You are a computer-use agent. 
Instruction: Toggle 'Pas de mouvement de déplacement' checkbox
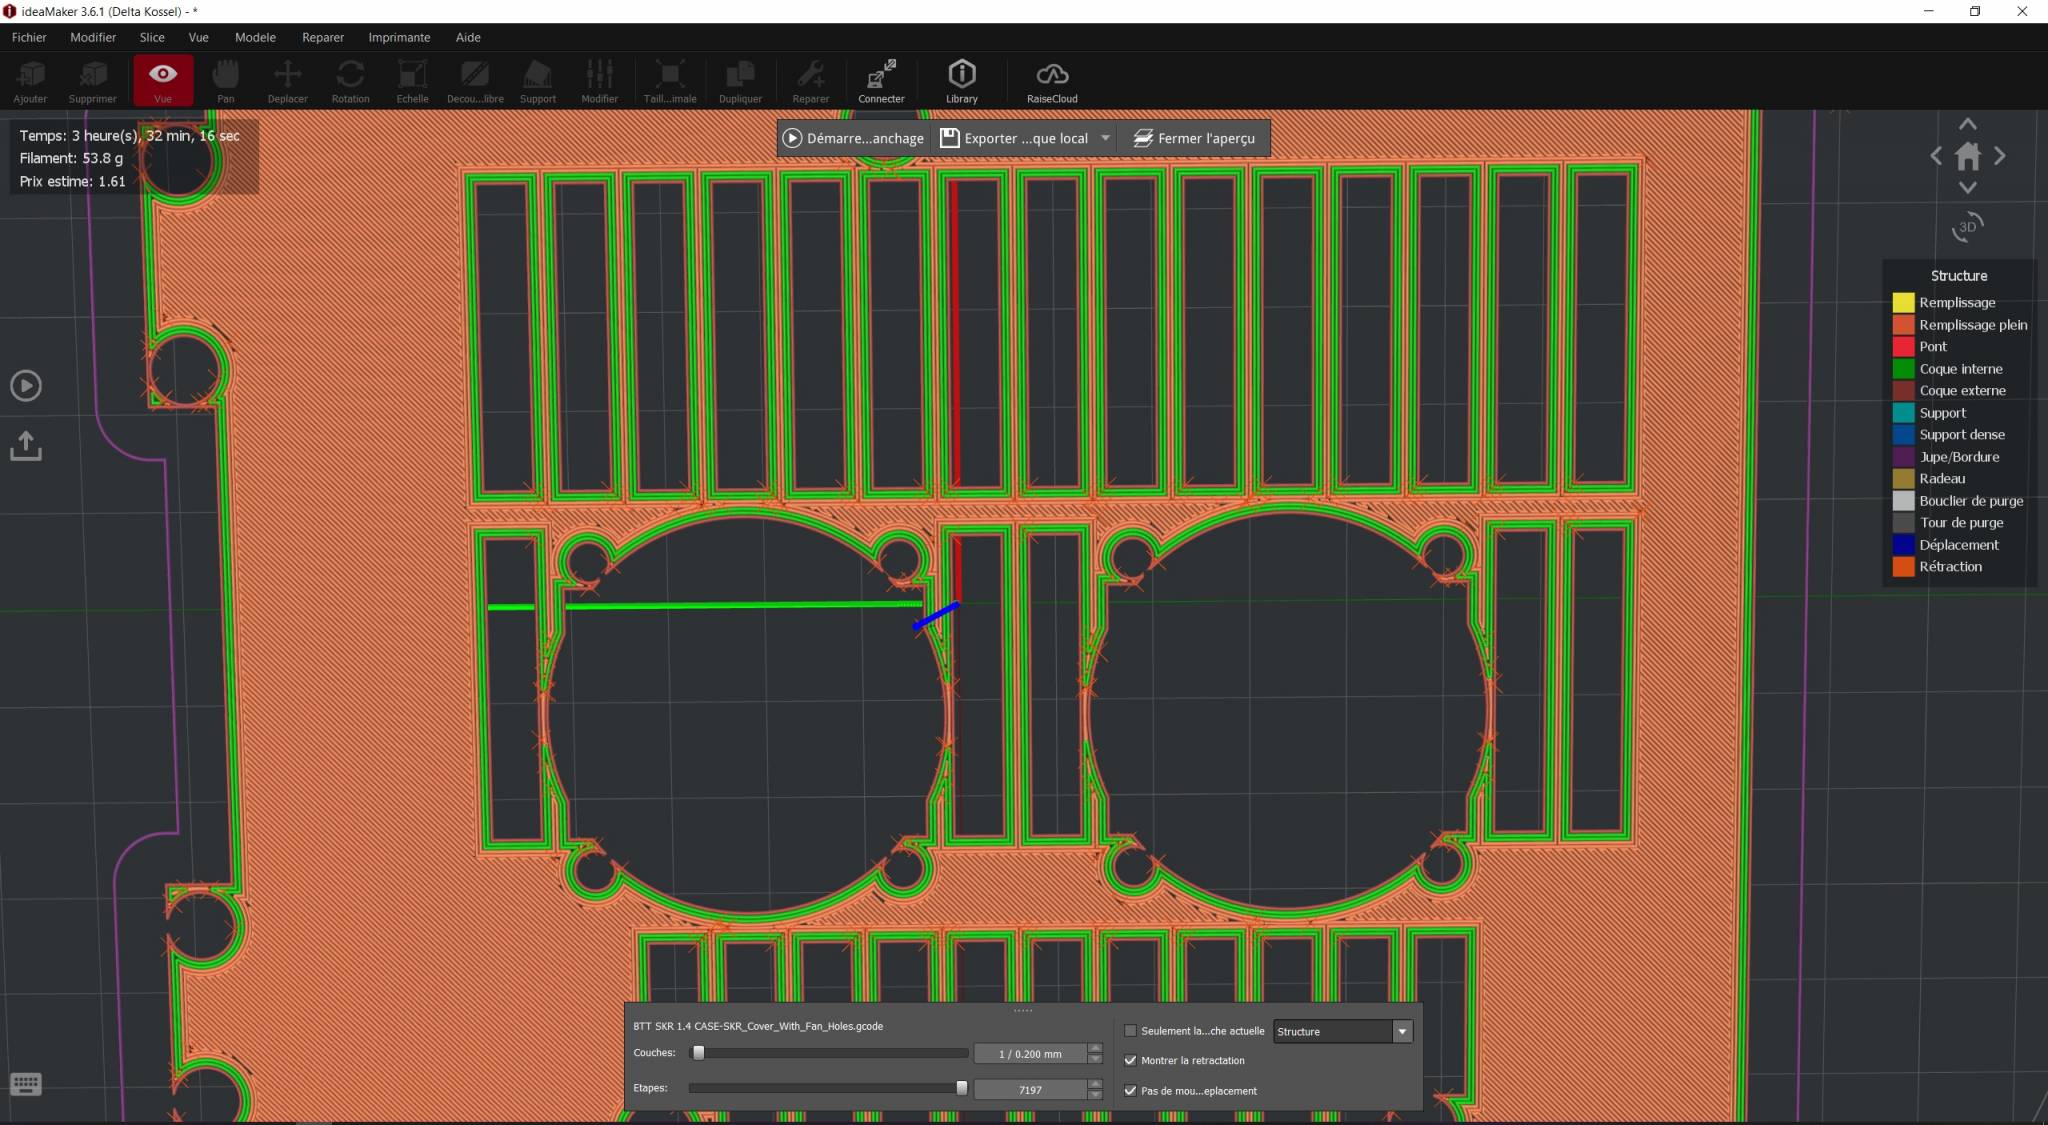[x=1131, y=1091]
